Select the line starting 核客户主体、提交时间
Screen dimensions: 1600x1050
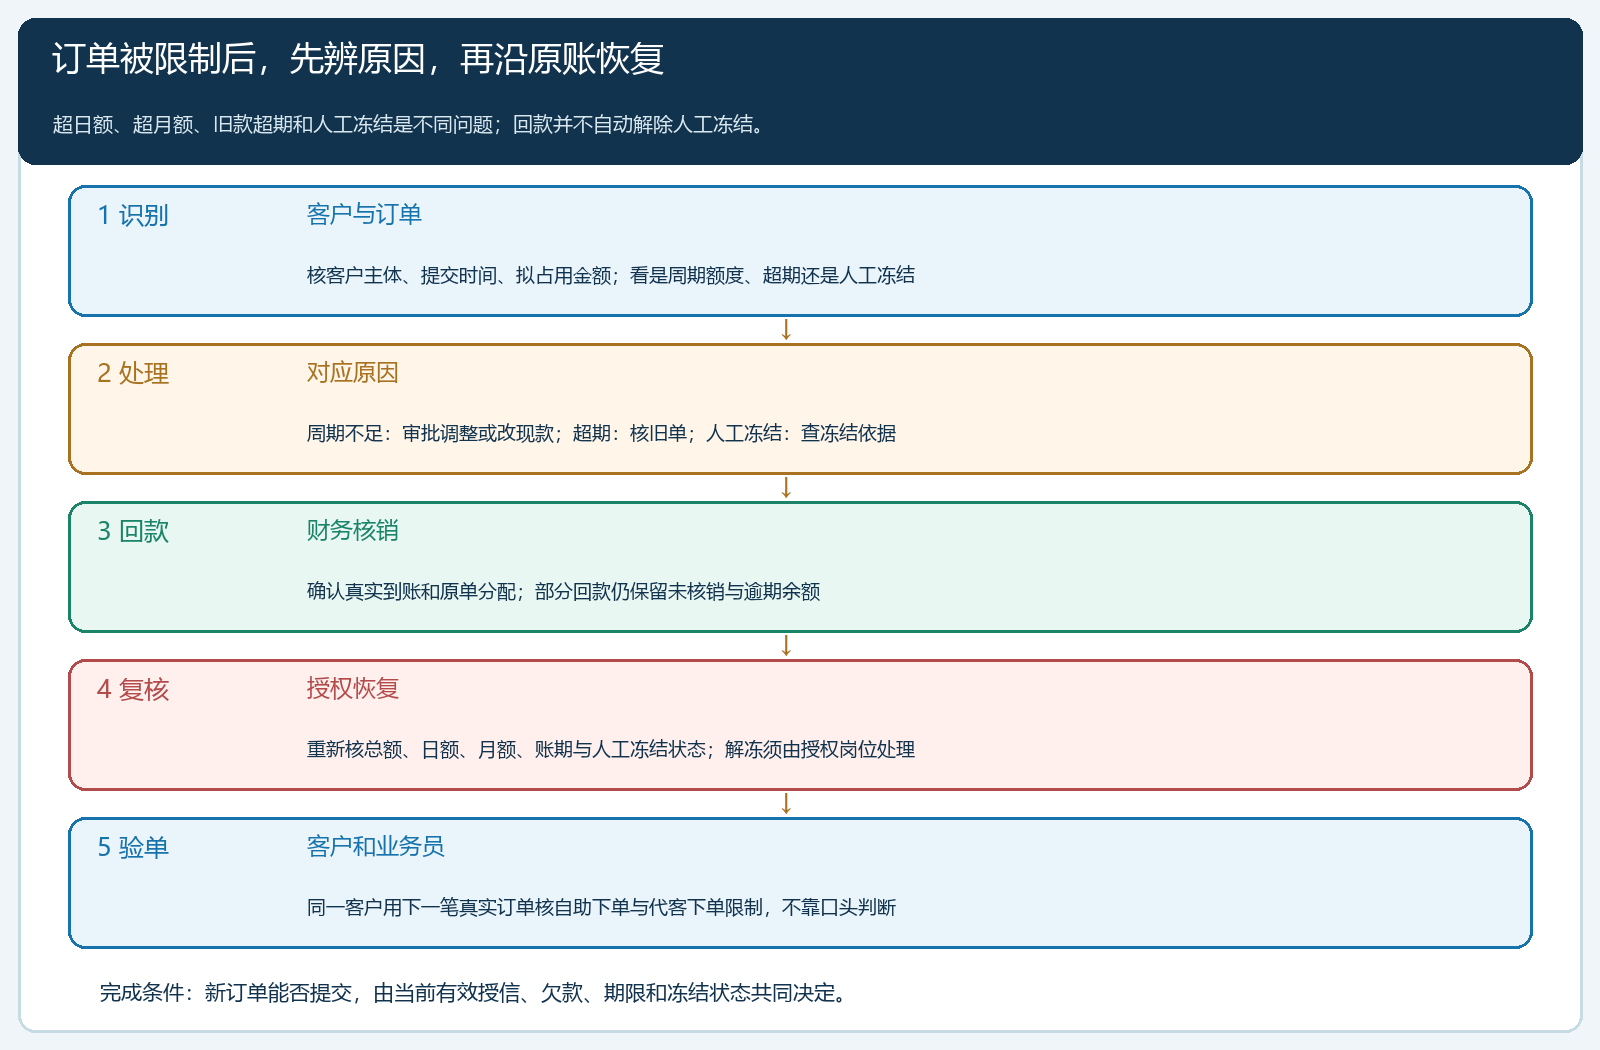[610, 275]
